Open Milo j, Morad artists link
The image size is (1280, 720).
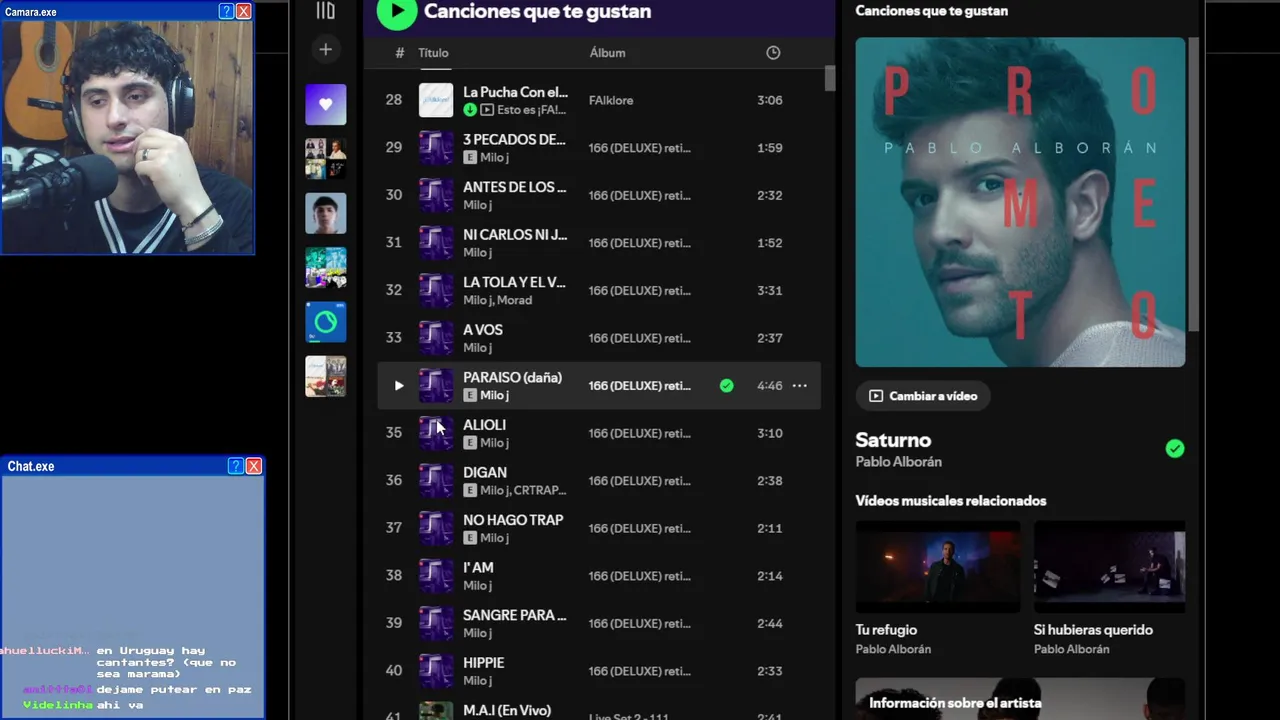[x=497, y=300]
